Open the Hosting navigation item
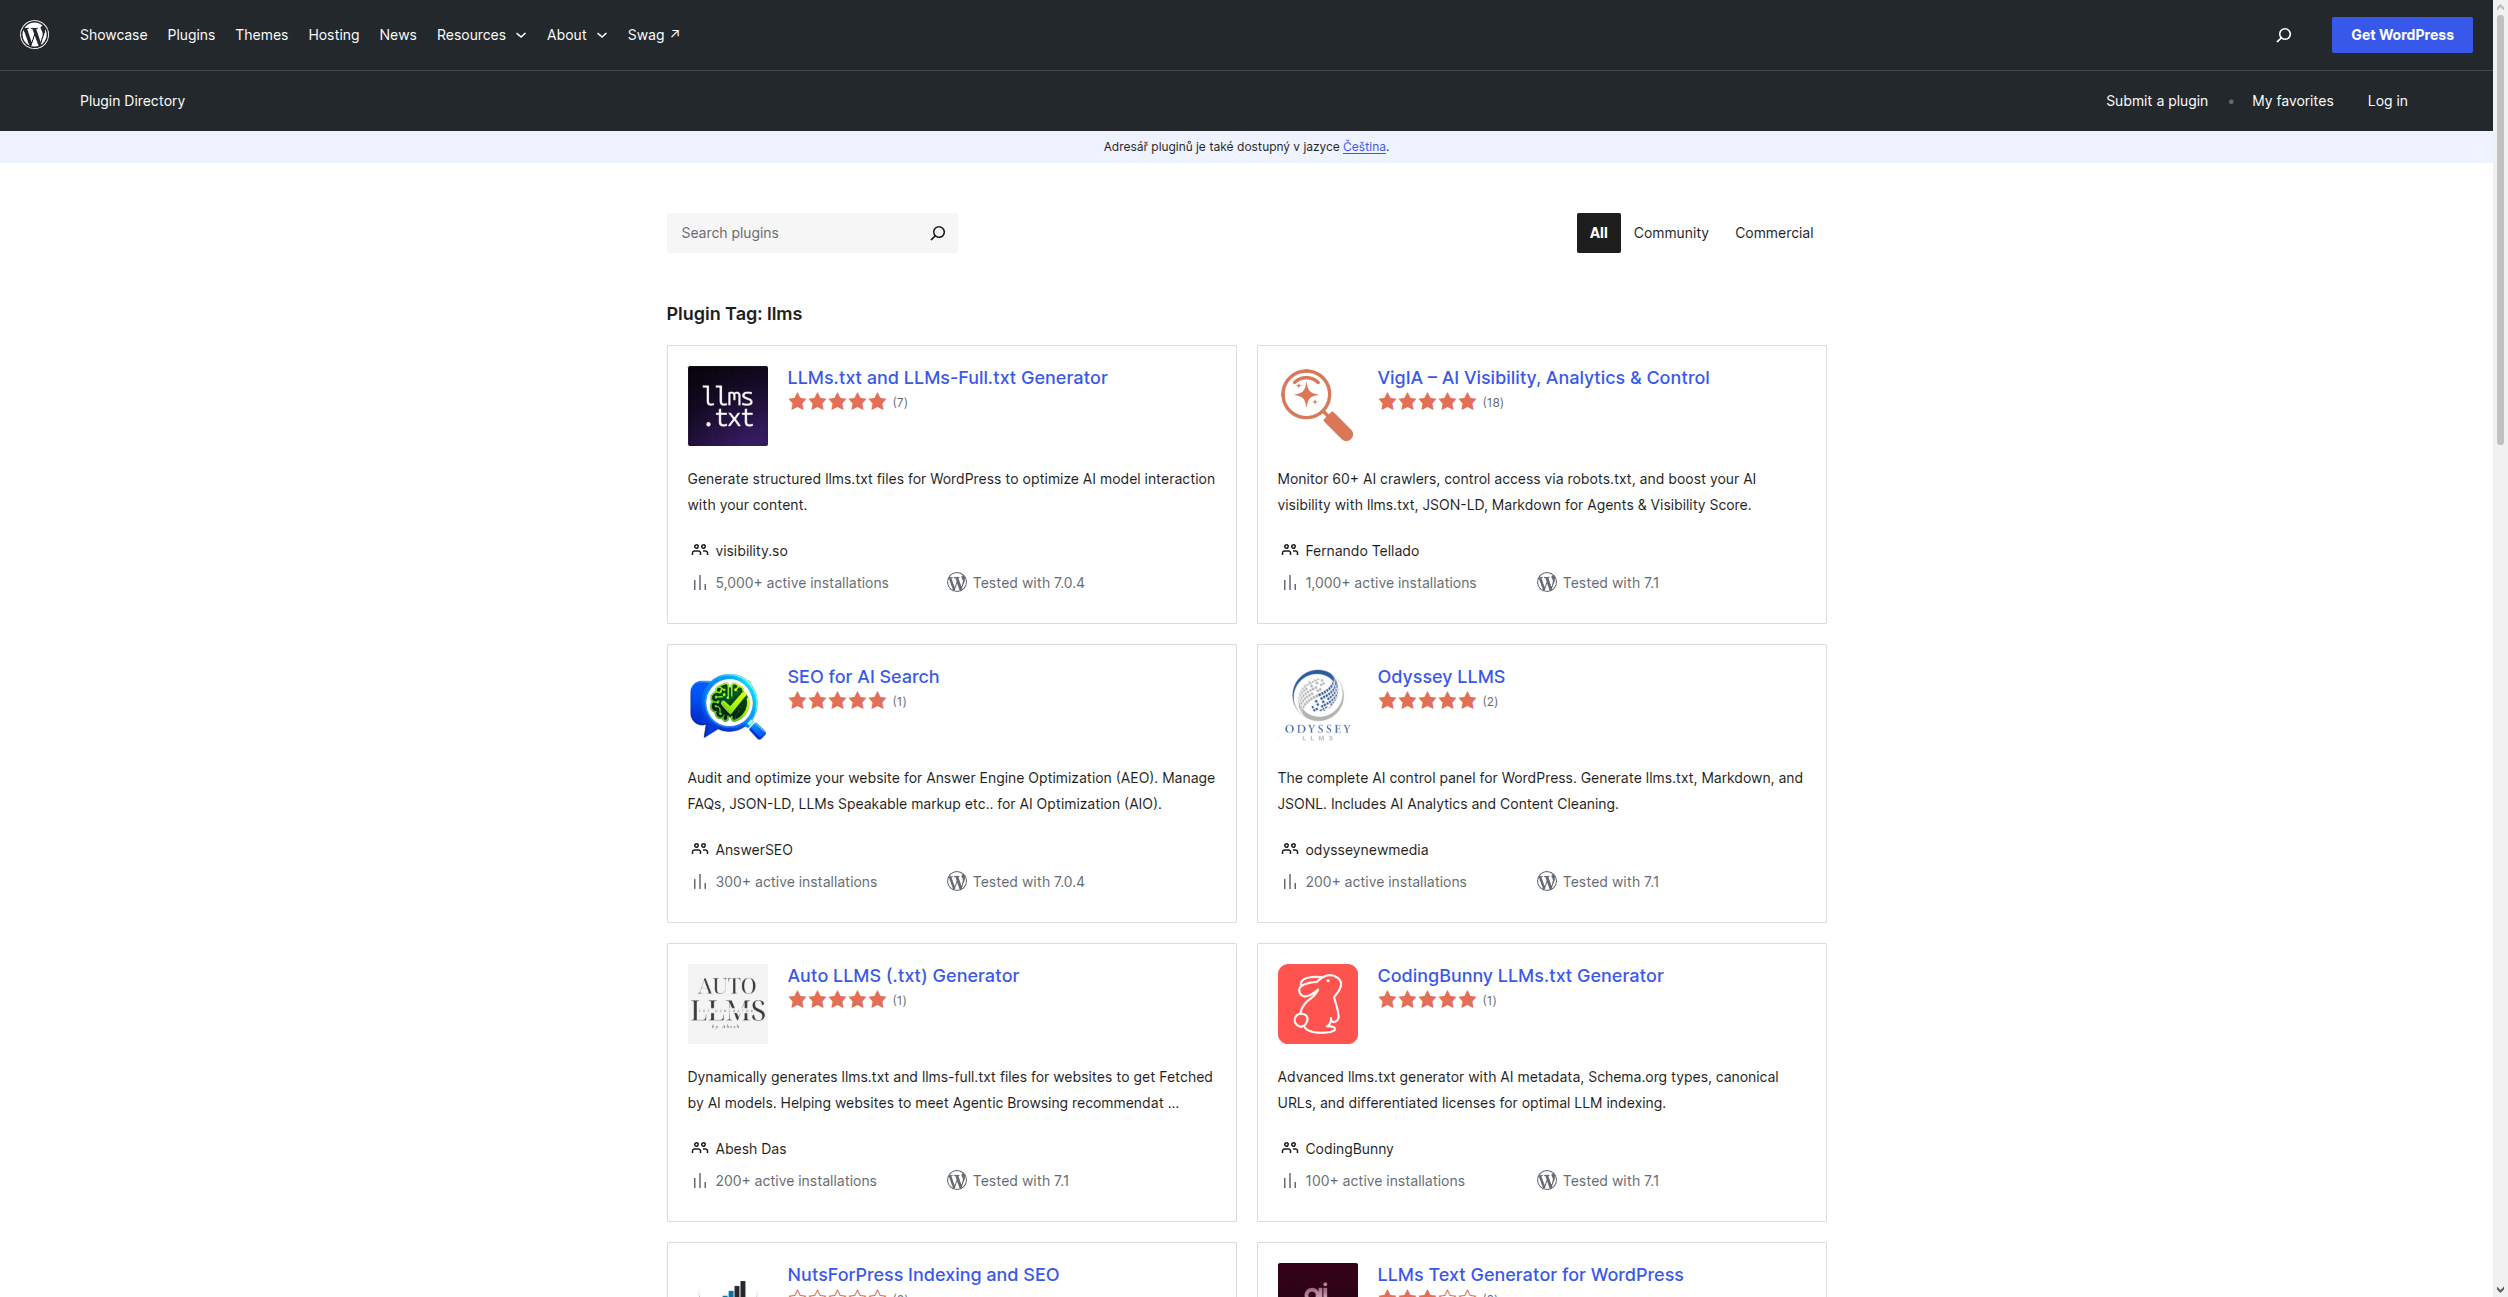This screenshot has height=1297, width=2508. [333, 35]
